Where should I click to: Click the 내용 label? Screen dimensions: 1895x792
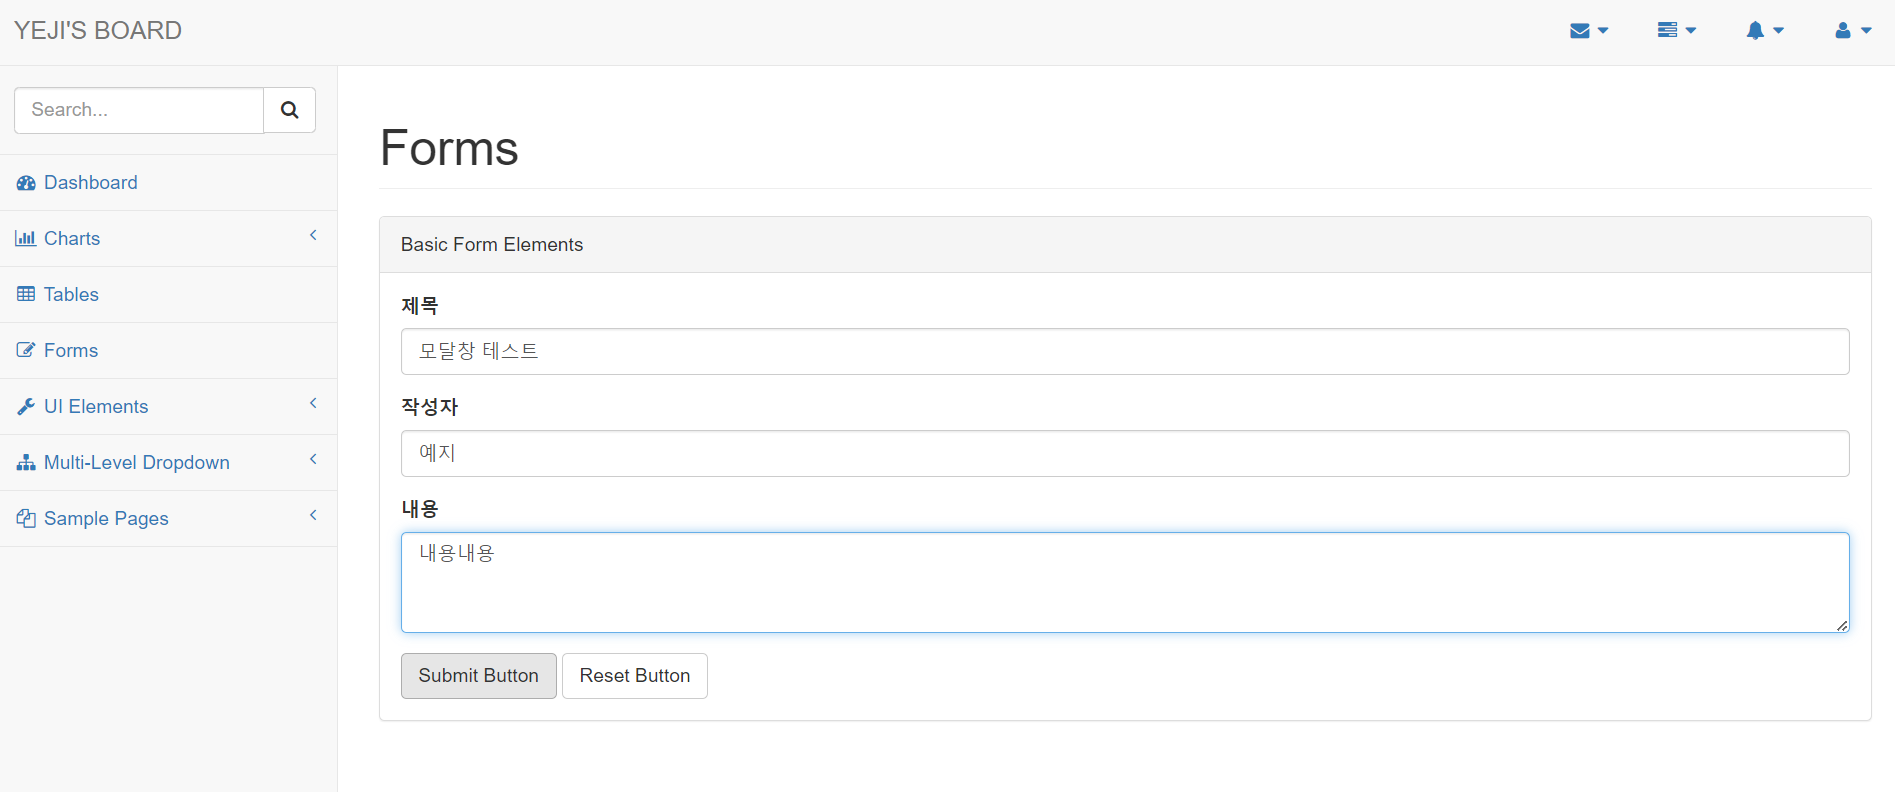420,509
